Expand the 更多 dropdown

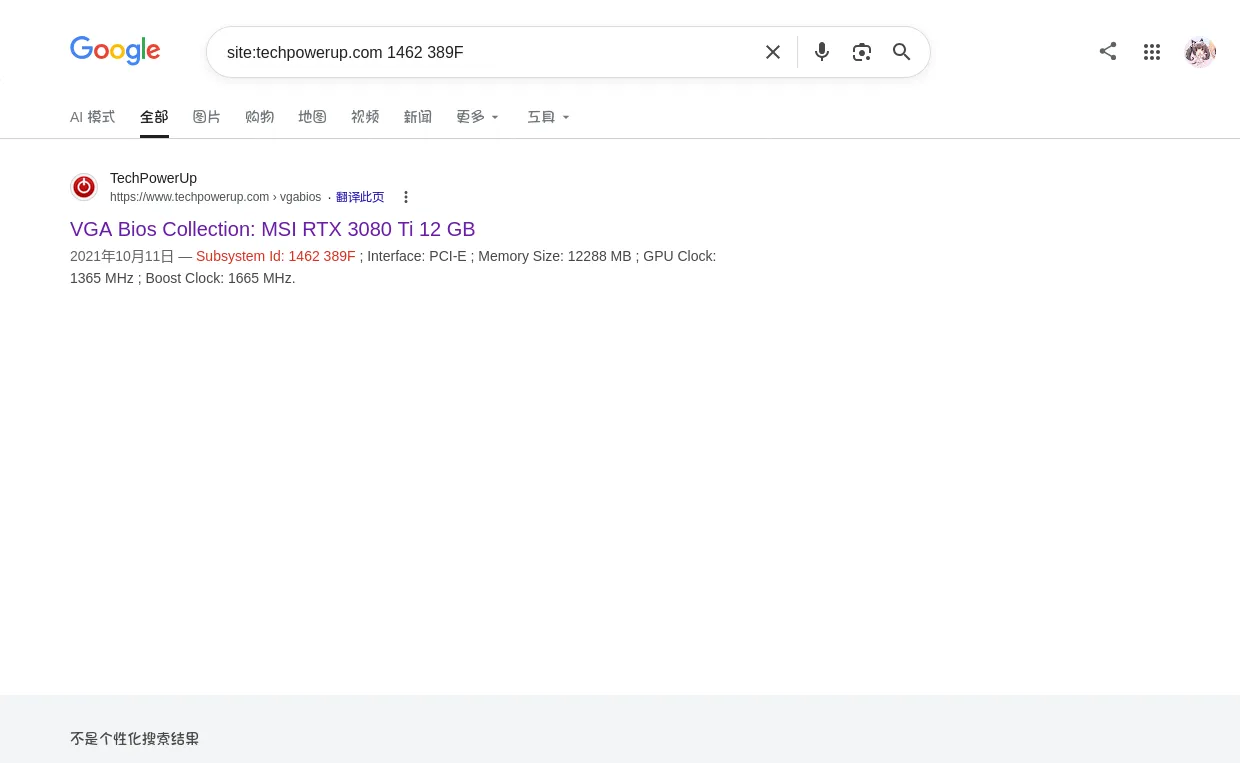click(478, 117)
